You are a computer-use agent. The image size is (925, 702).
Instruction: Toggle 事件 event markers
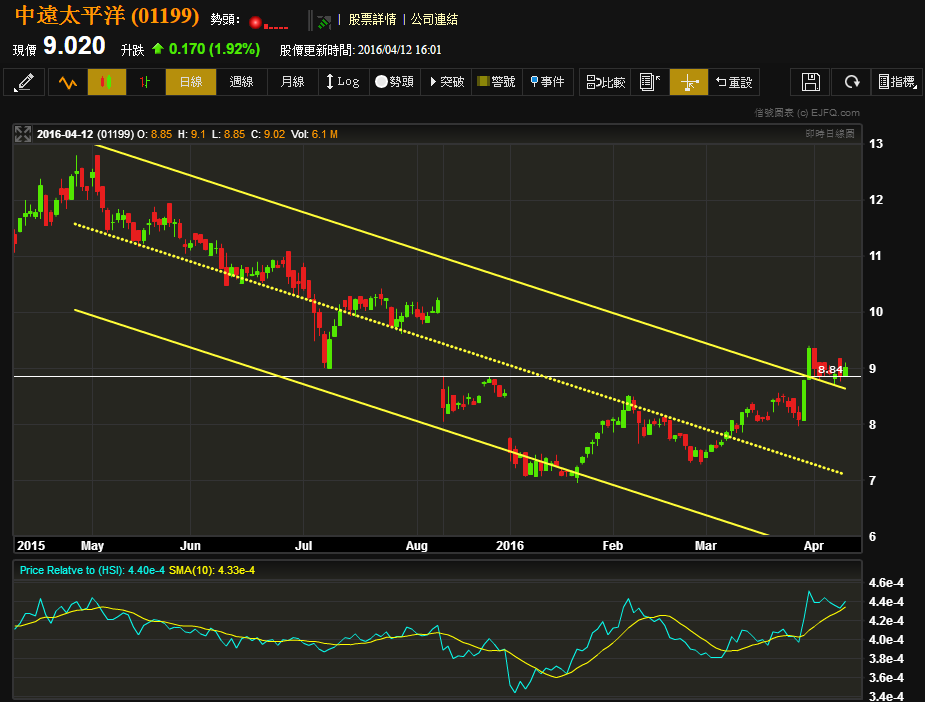point(547,82)
